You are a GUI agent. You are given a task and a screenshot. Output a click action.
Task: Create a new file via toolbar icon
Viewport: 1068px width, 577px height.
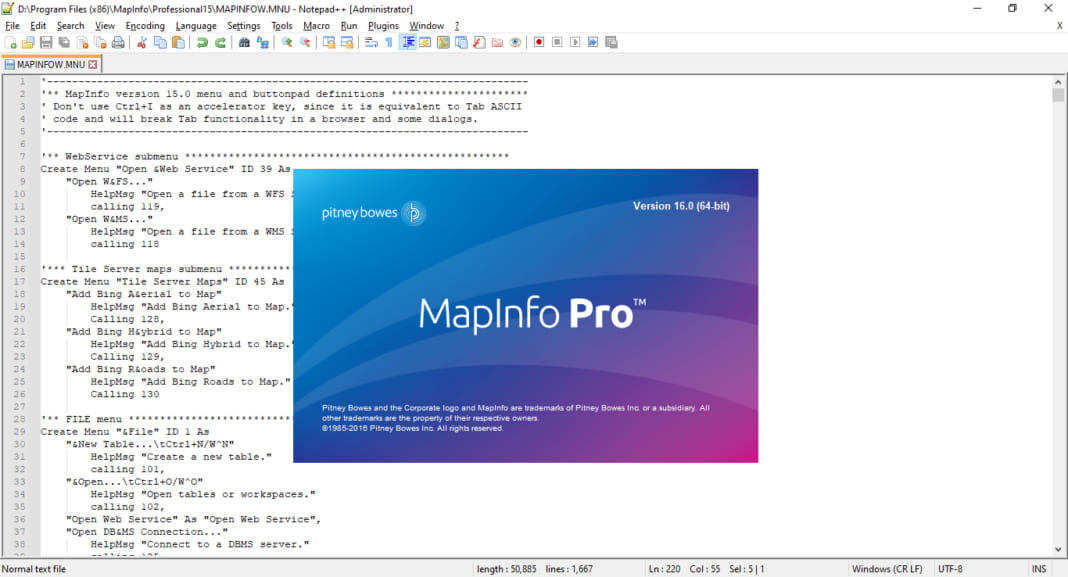pyautogui.click(x=10, y=42)
